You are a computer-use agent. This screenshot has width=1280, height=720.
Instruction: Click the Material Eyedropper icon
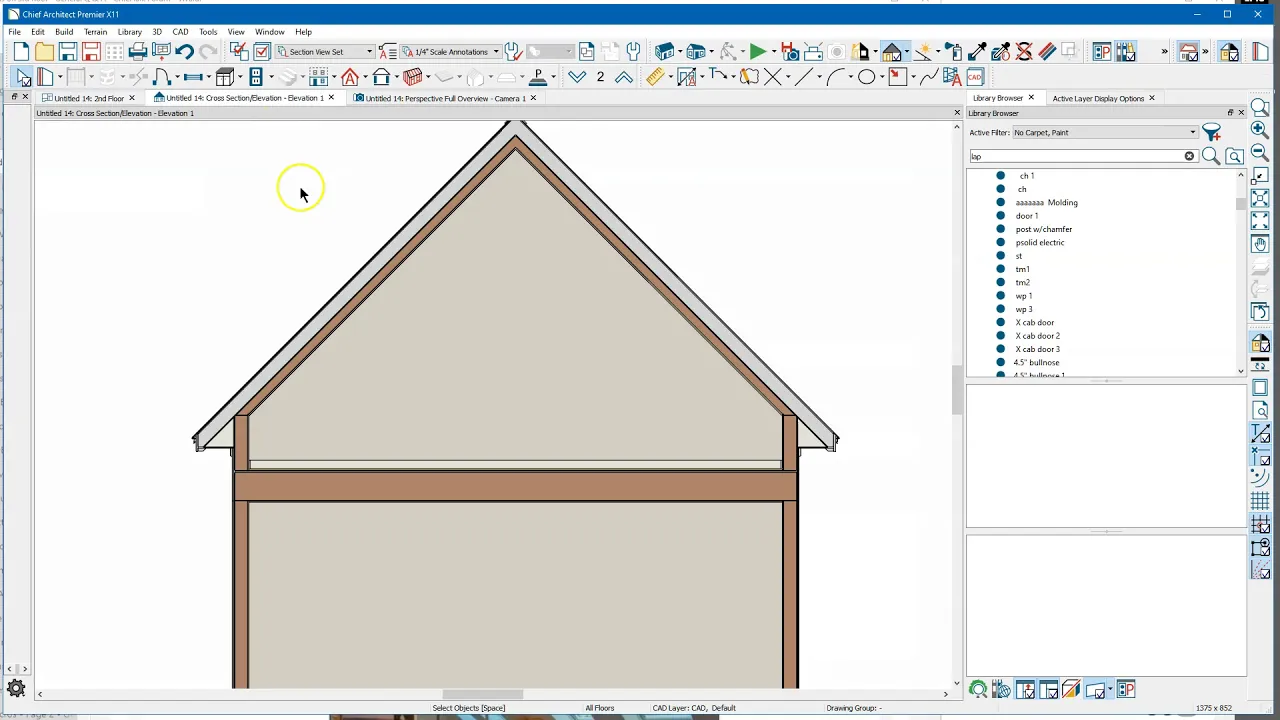coord(977,52)
